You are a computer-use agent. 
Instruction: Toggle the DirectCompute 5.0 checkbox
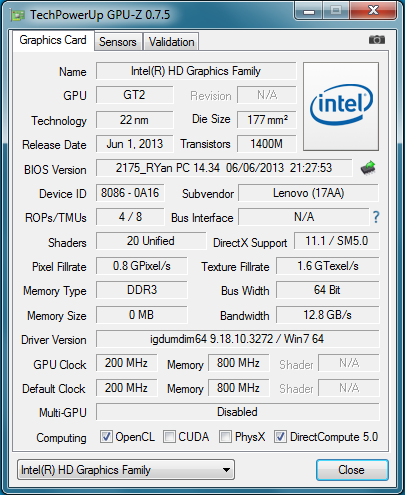pos(280,437)
